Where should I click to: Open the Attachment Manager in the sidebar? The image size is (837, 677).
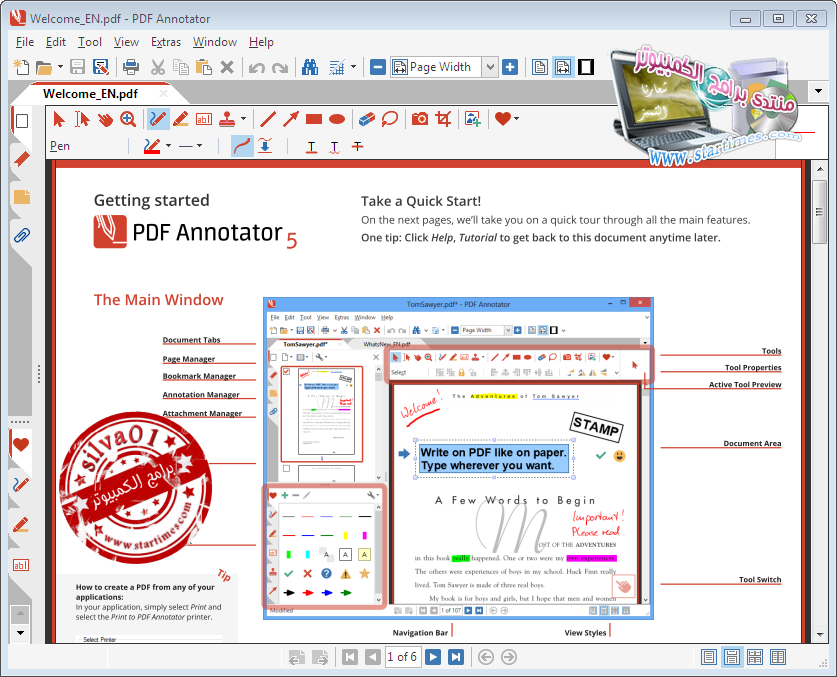click(20, 236)
